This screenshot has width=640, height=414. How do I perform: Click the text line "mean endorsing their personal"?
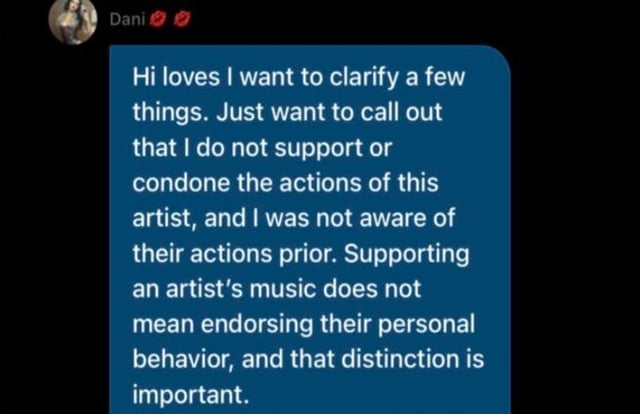(304, 325)
